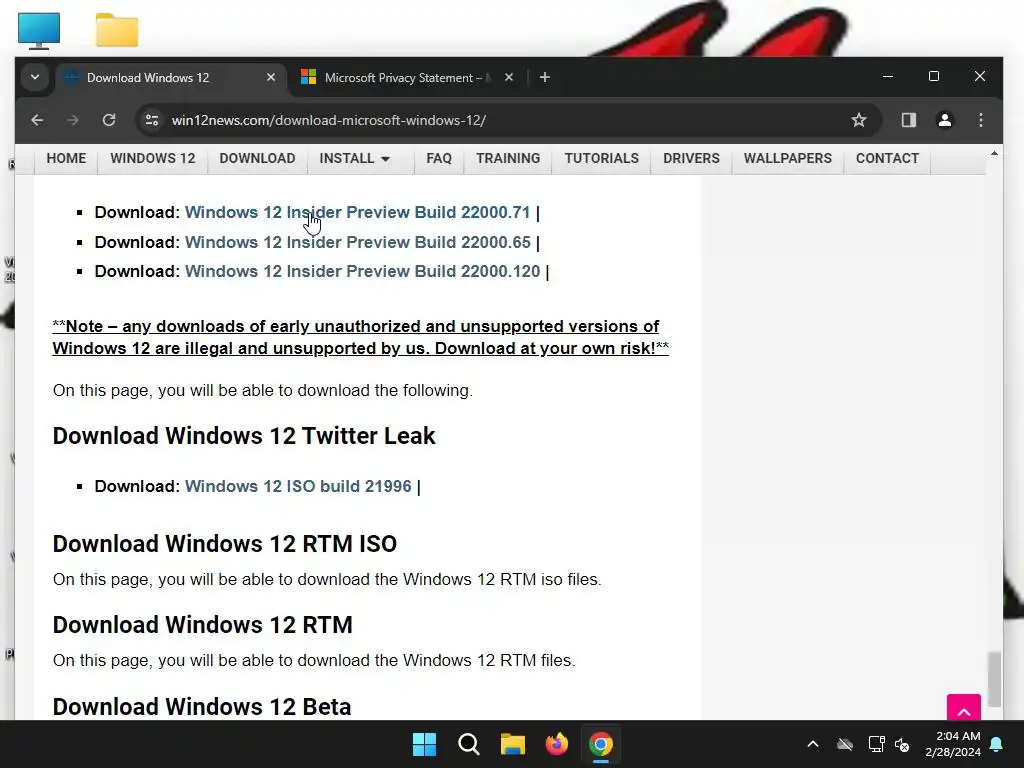Click Download Windows 12 Beta heading

coord(202,707)
